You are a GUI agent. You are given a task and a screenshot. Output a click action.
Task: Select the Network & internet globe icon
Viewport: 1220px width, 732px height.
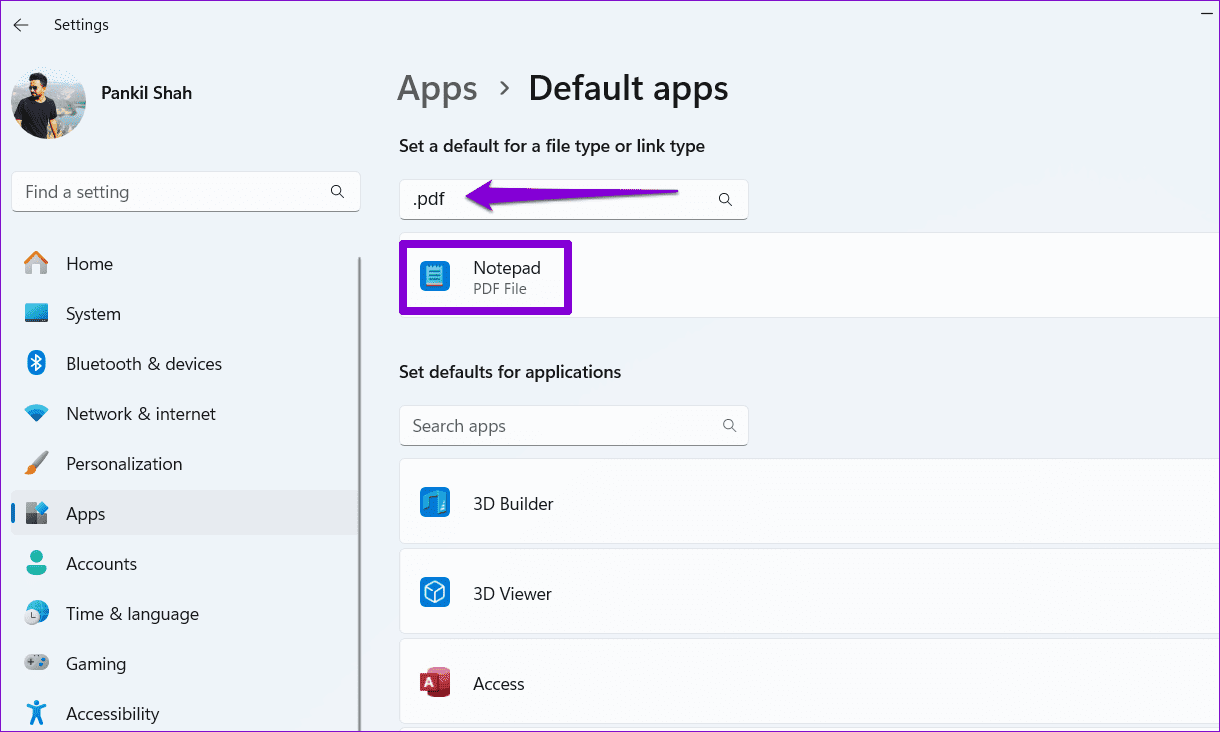[x=36, y=413]
